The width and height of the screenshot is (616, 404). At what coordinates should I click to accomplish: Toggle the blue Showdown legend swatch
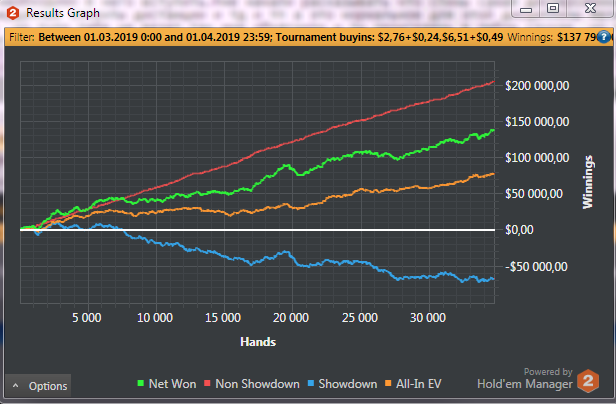311,383
